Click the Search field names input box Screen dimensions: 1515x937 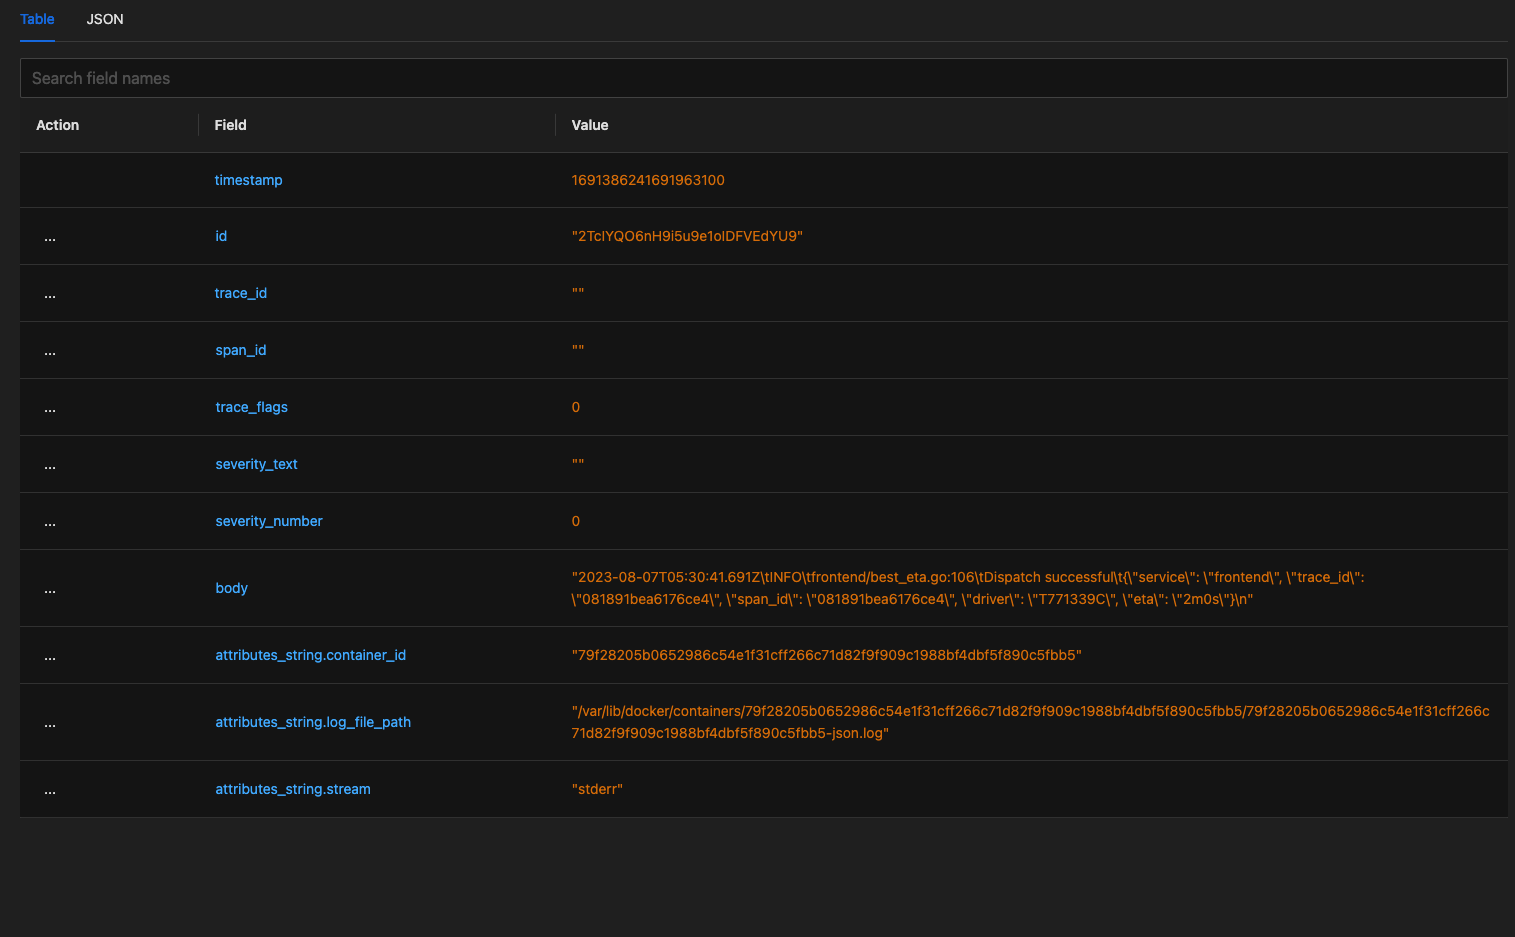(x=400, y=77)
